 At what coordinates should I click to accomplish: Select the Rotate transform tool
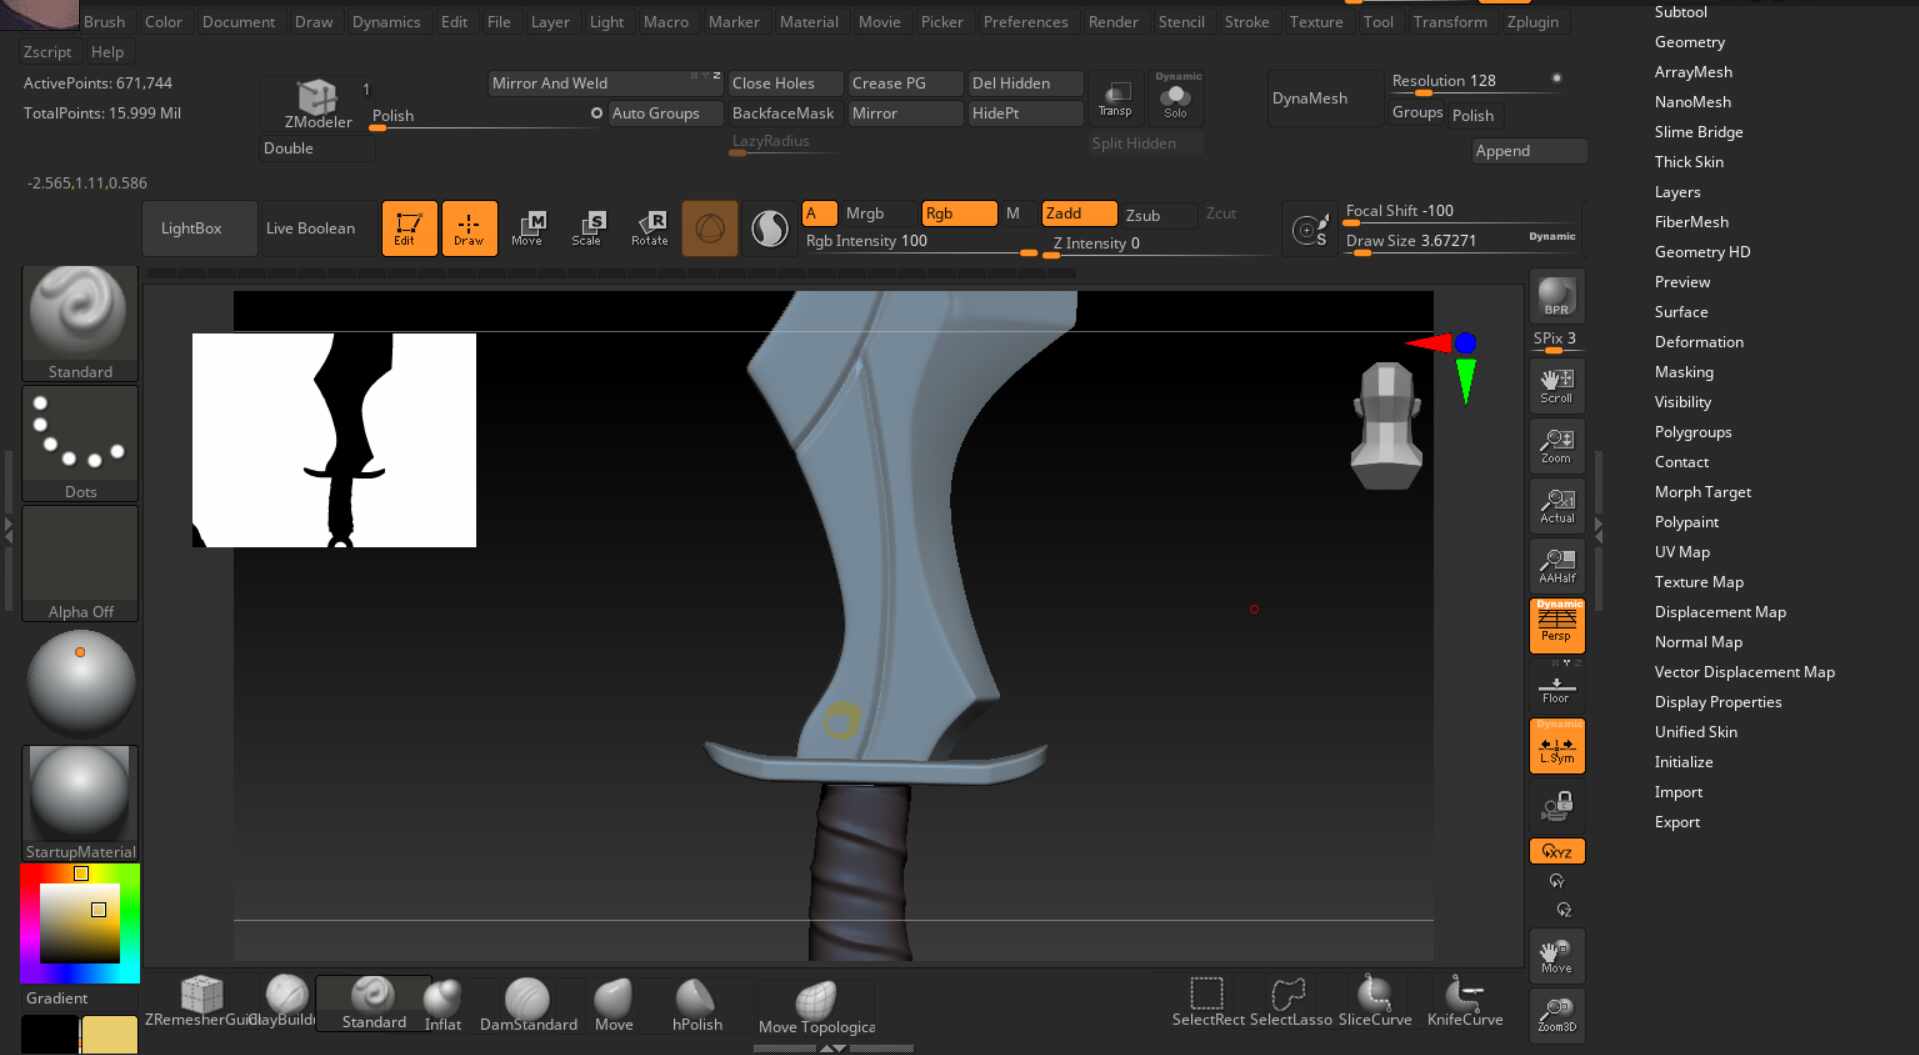coord(649,228)
